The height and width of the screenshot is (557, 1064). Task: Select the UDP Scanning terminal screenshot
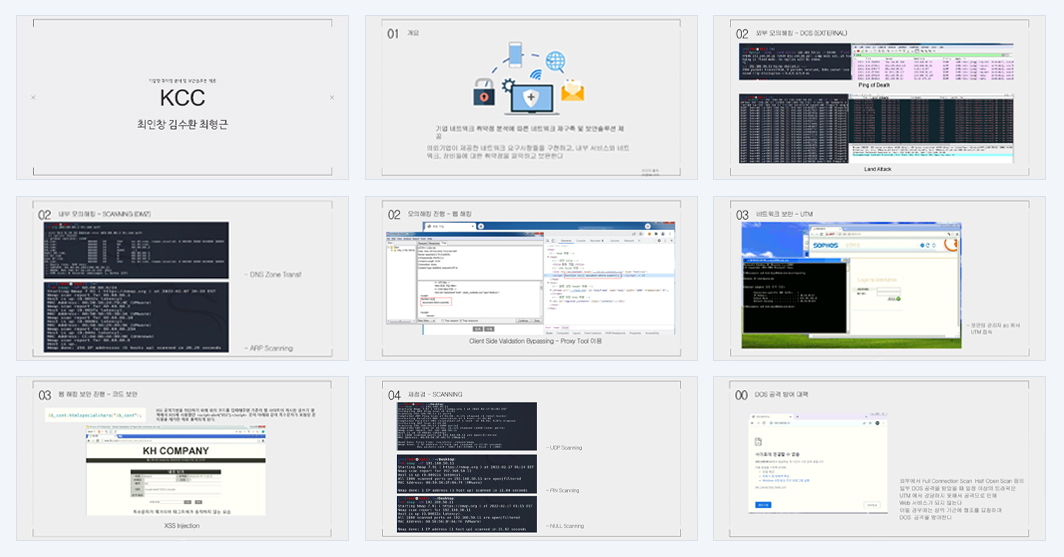coord(467,426)
